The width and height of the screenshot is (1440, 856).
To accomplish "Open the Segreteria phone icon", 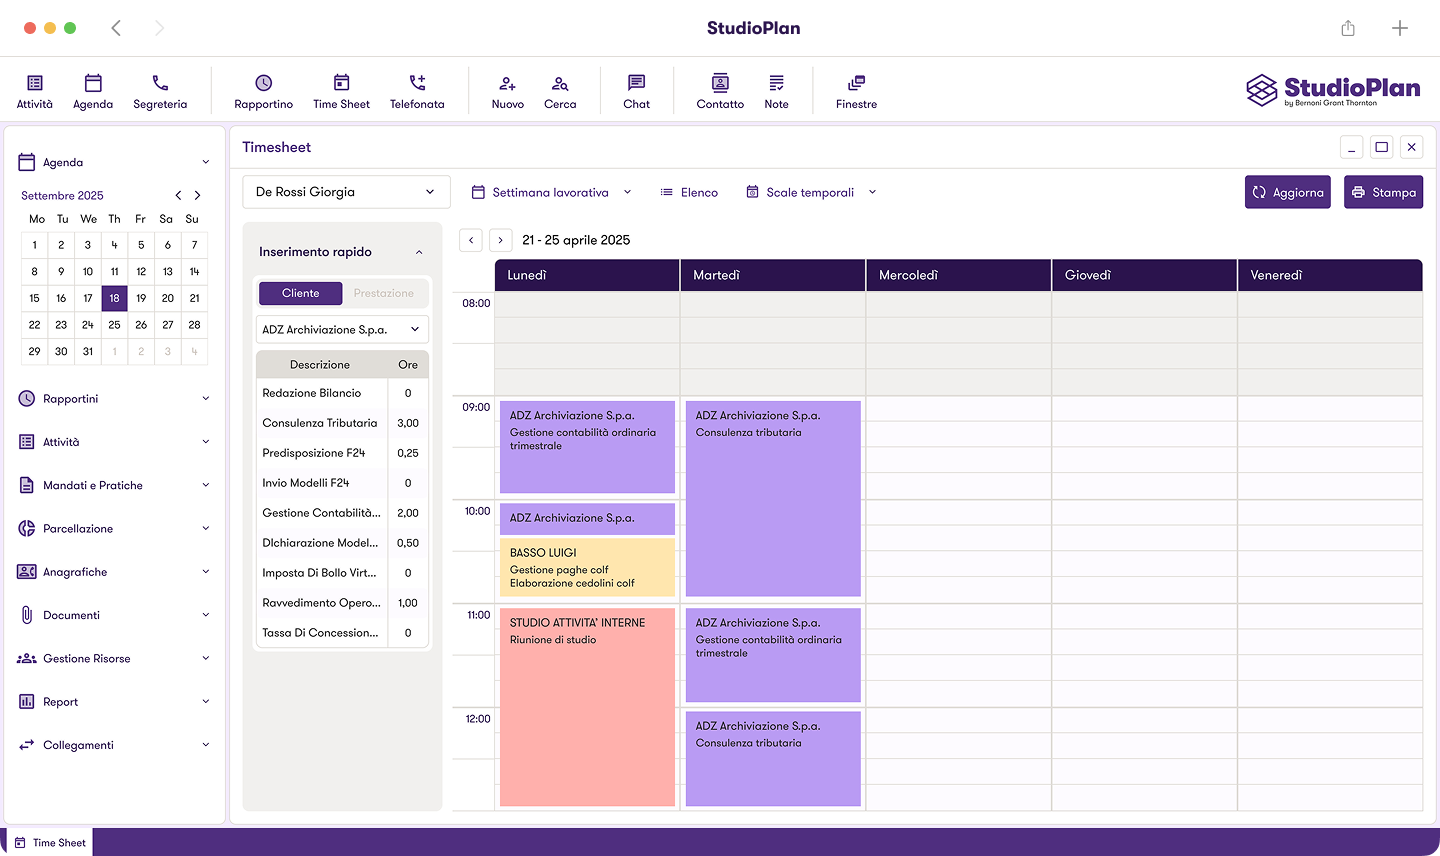I will pos(160,92).
